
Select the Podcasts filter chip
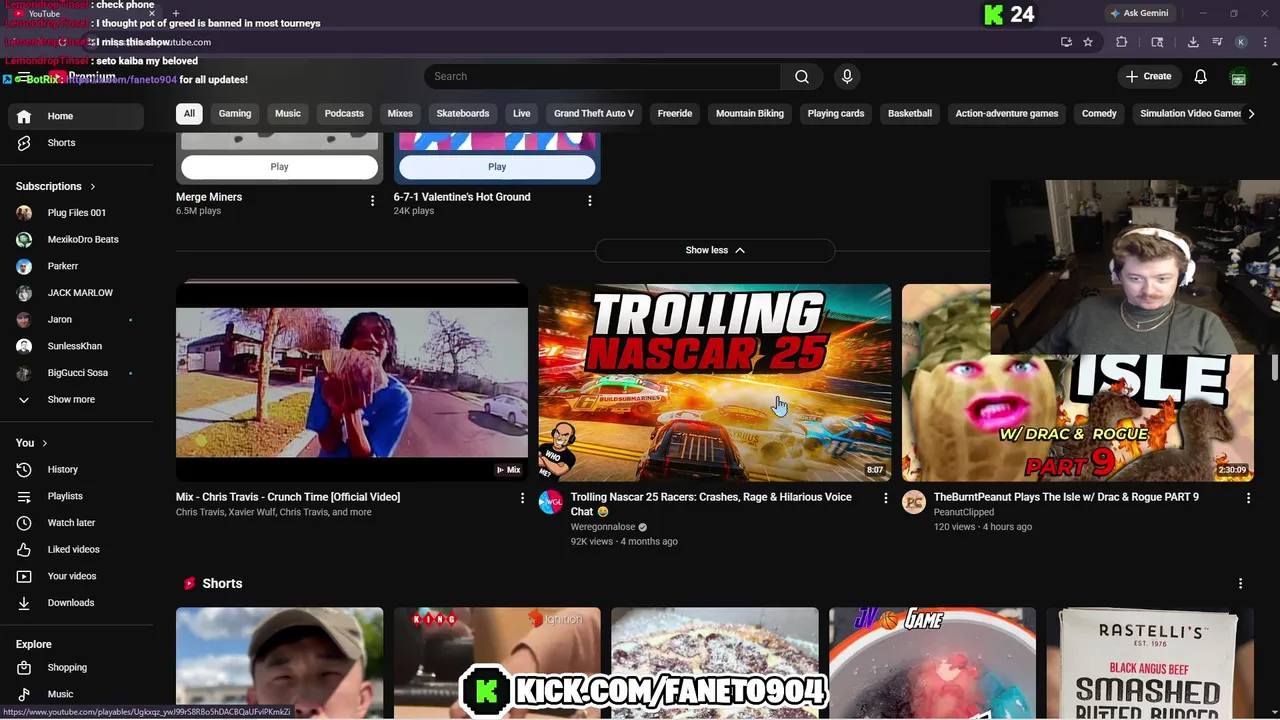(344, 114)
